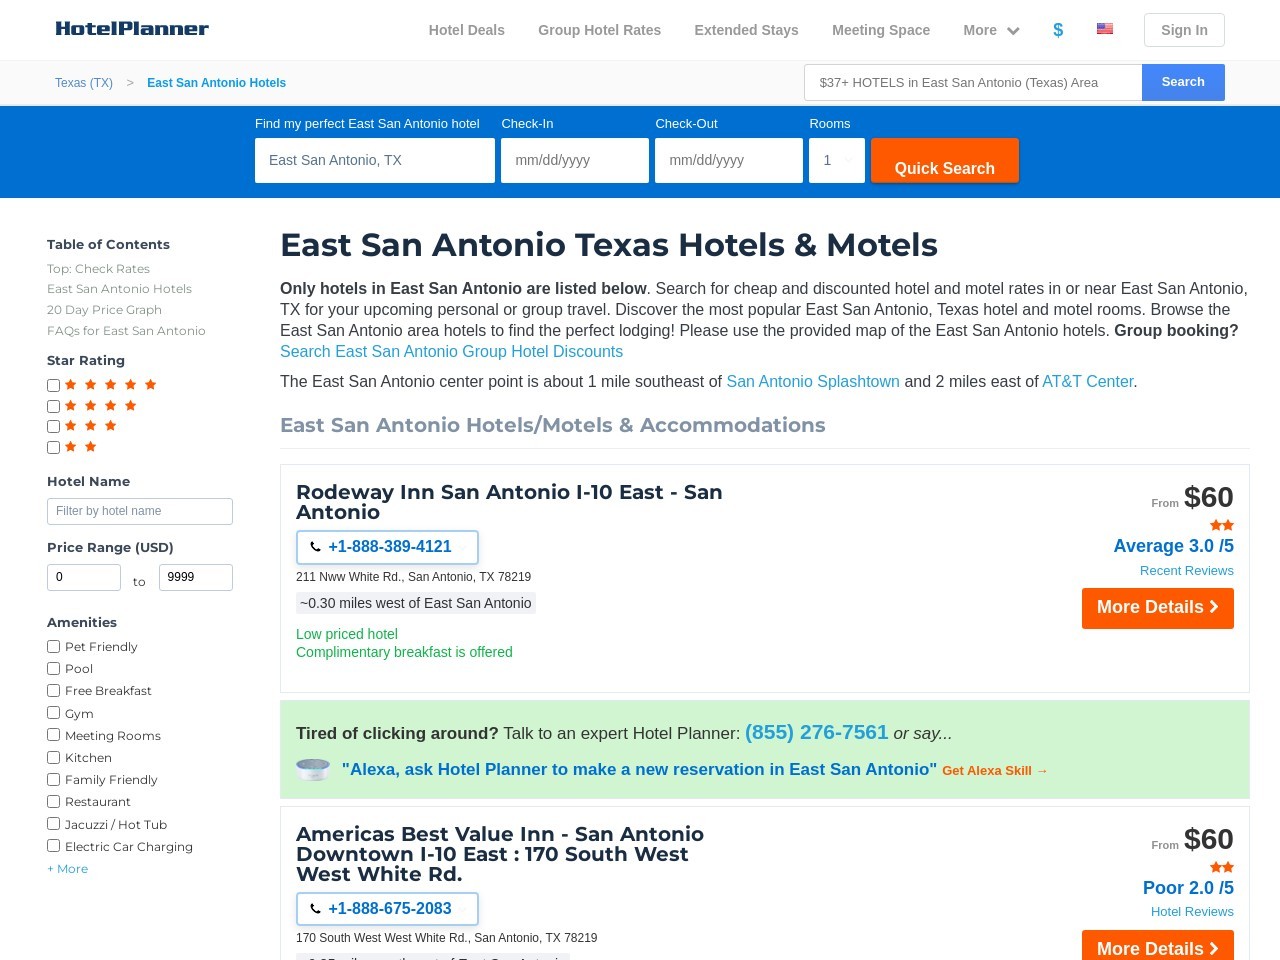1280x960 pixels.
Task: Click the US flag language icon
Action: [x=1104, y=28]
